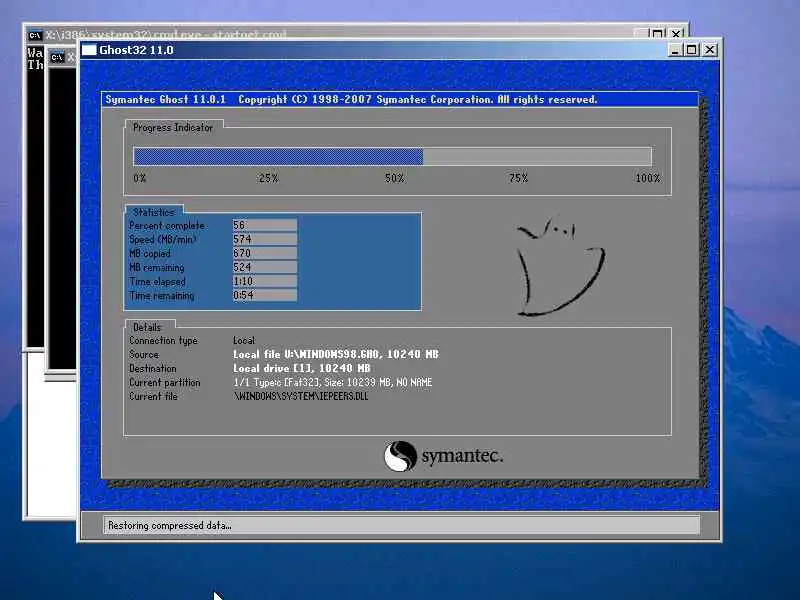Click the blue progress indicator bar
800x600 pixels.
pos(278,156)
